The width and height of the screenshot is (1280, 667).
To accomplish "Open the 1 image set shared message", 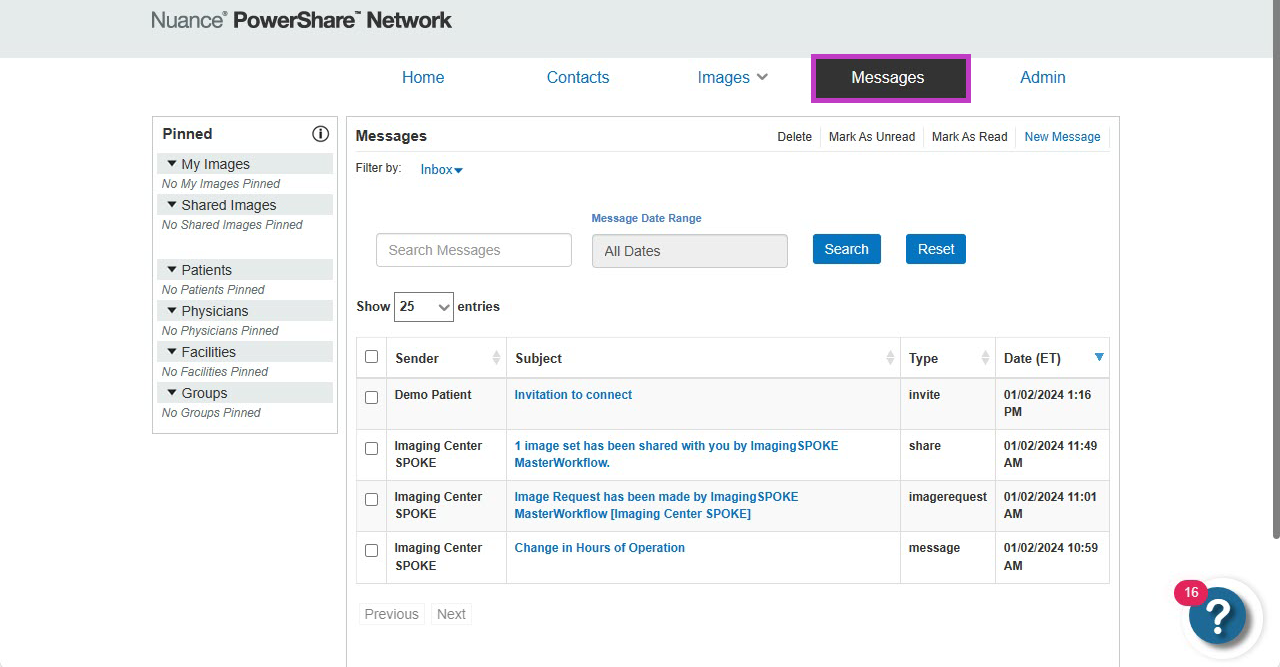I will [676, 454].
